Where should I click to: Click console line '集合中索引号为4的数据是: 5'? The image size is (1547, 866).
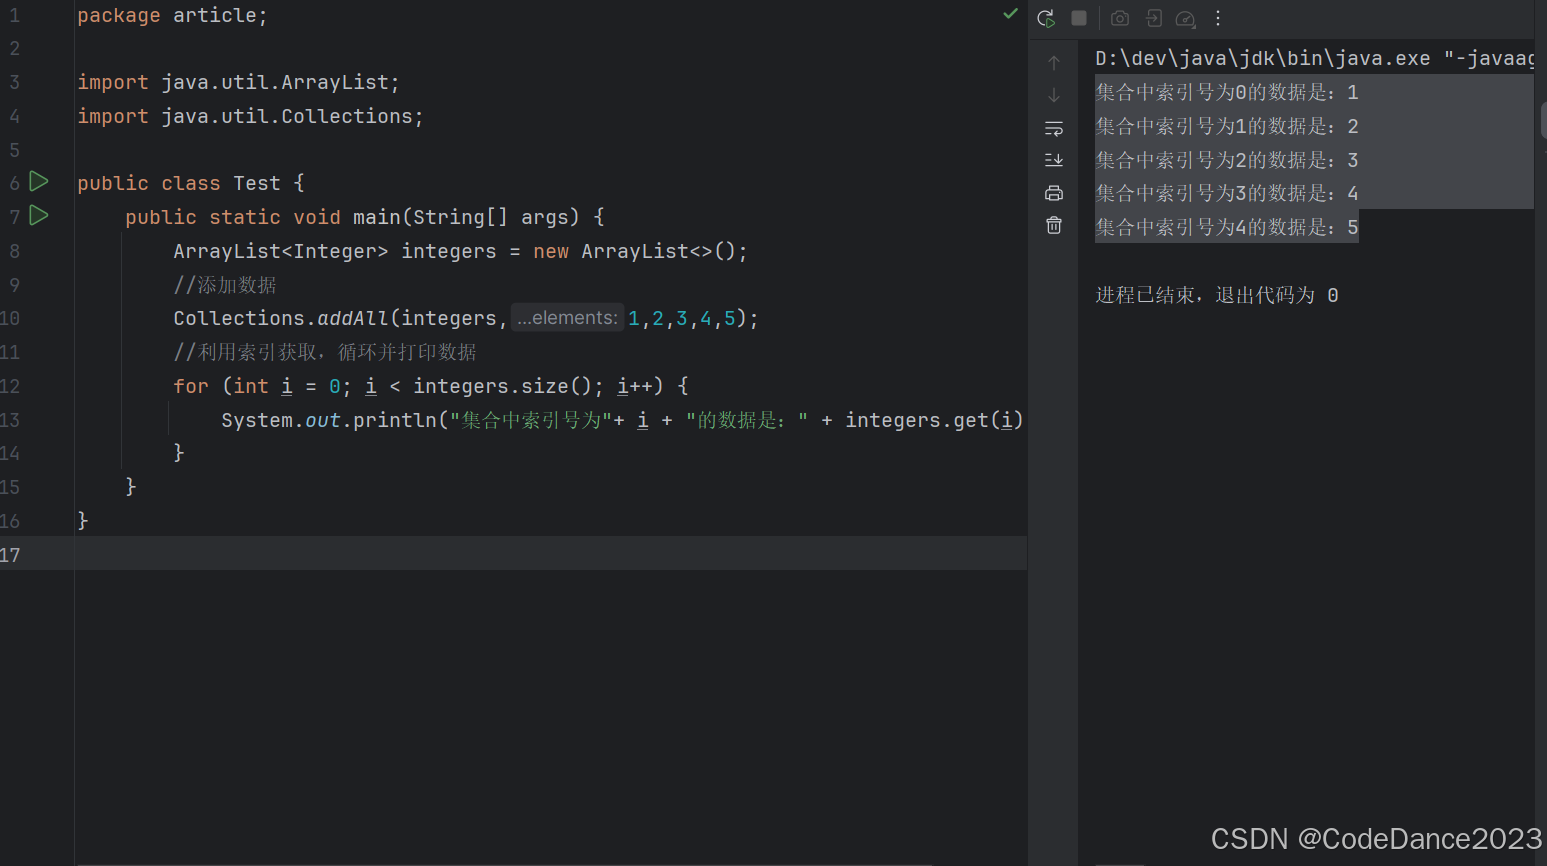point(1227,227)
